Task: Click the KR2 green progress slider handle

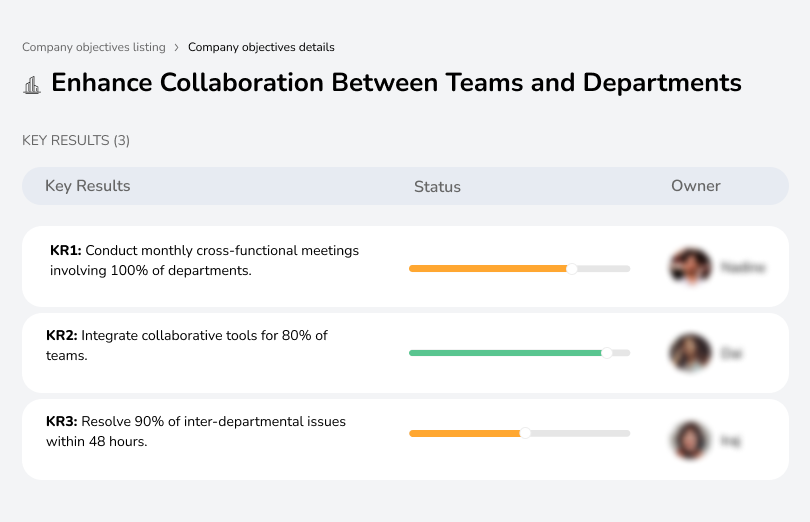Action: point(607,353)
